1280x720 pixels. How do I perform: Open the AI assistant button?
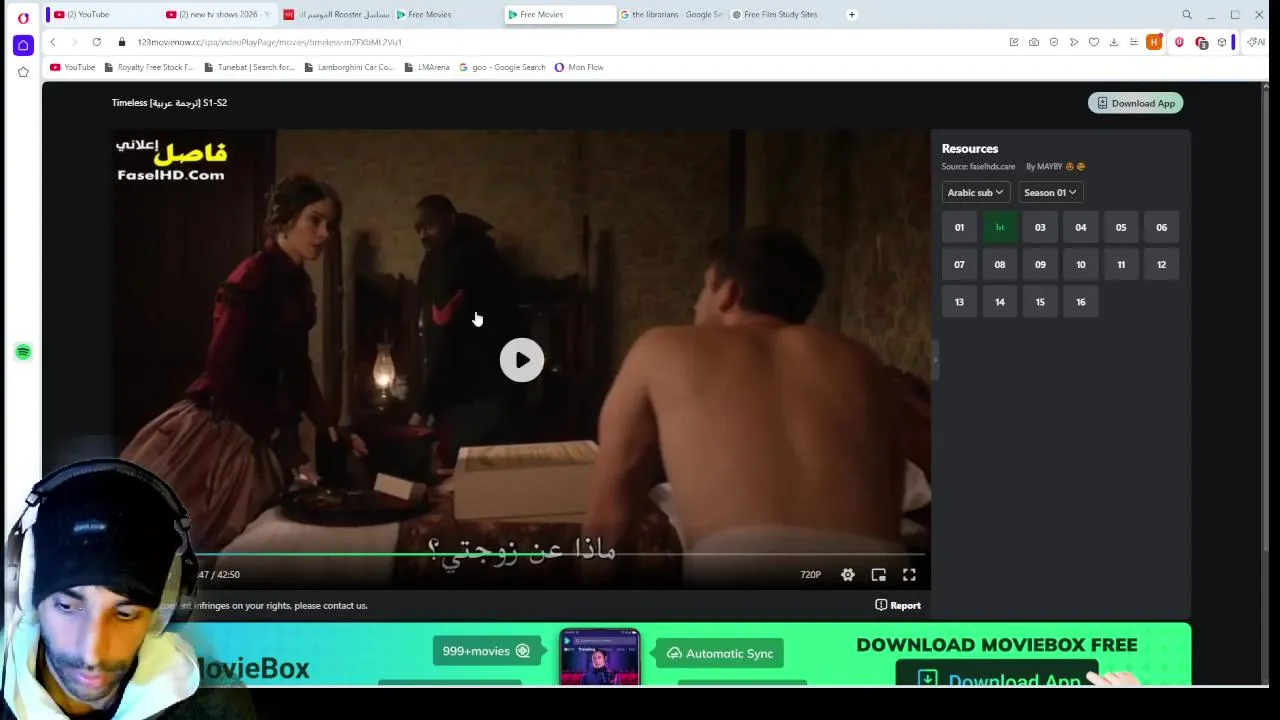click(1255, 42)
